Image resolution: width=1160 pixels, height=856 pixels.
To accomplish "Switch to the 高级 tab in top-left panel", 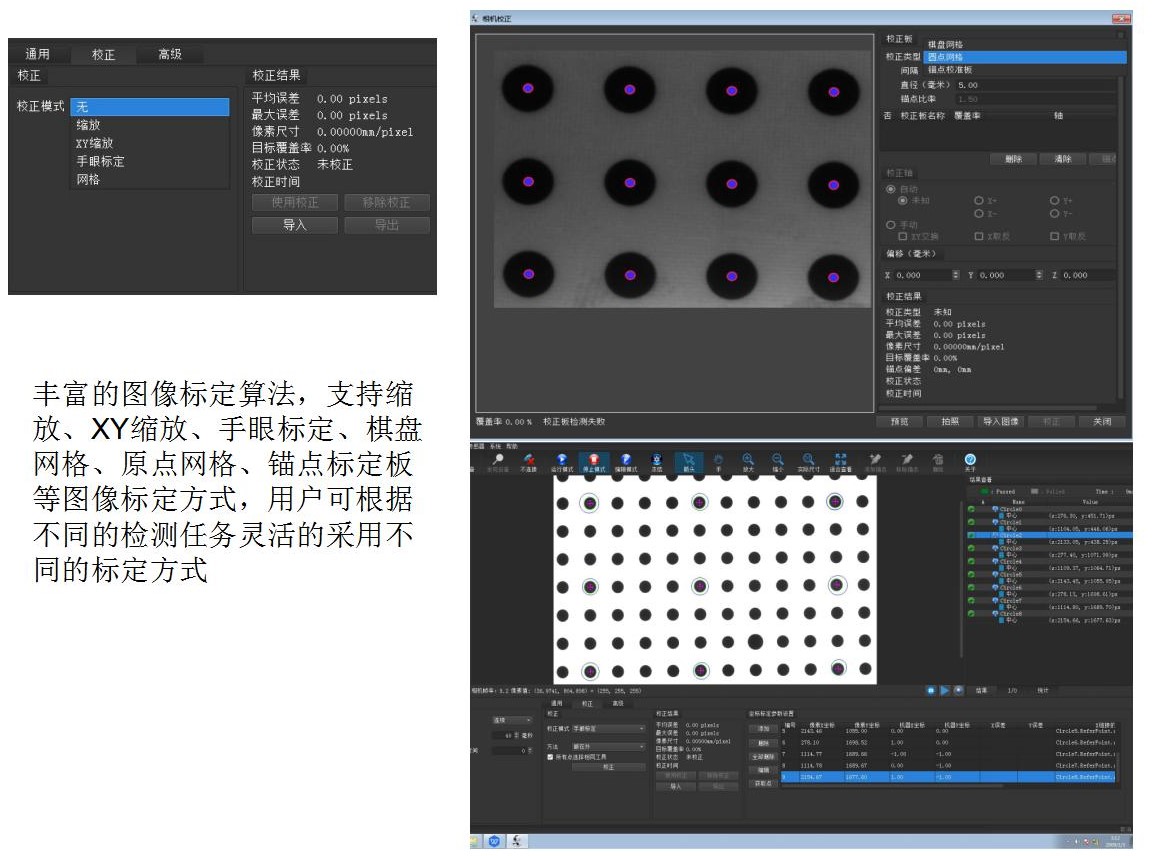I will (x=170, y=54).
